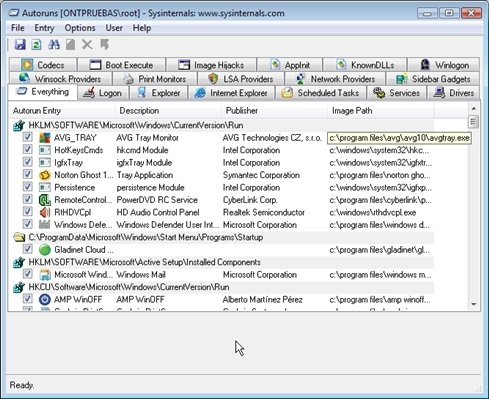Viewport: 489px width, 399px height.
Task: Open the LSA Providers tab
Action: point(241,79)
